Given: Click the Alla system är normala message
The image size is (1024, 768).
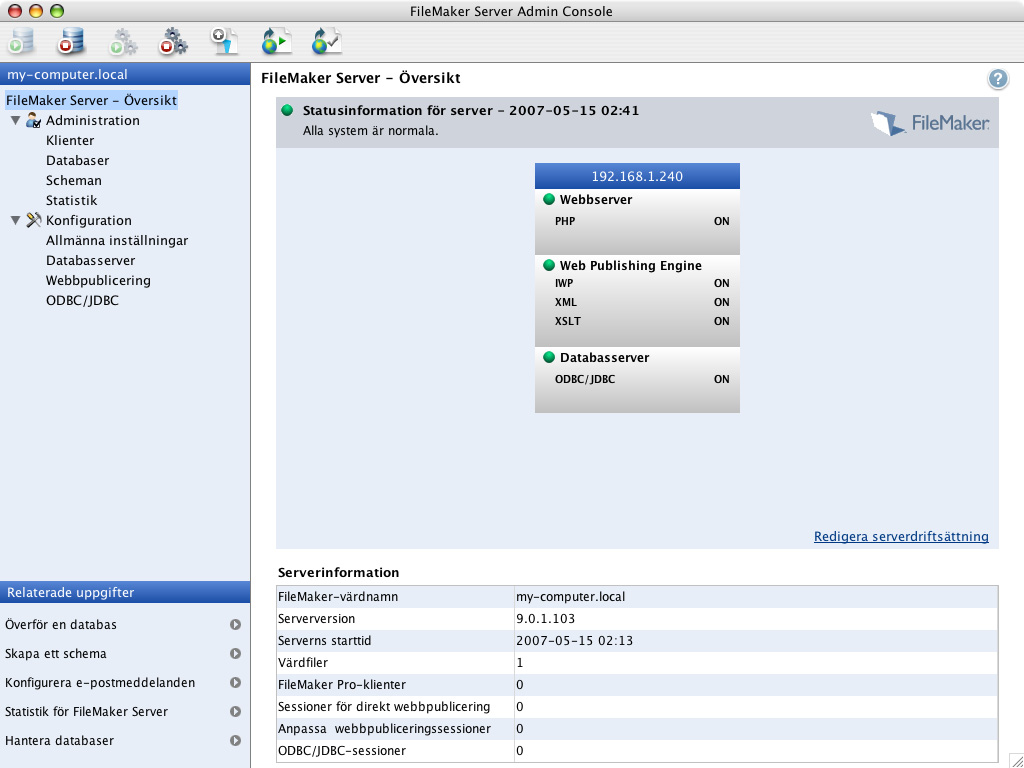Looking at the screenshot, I should point(370,131).
